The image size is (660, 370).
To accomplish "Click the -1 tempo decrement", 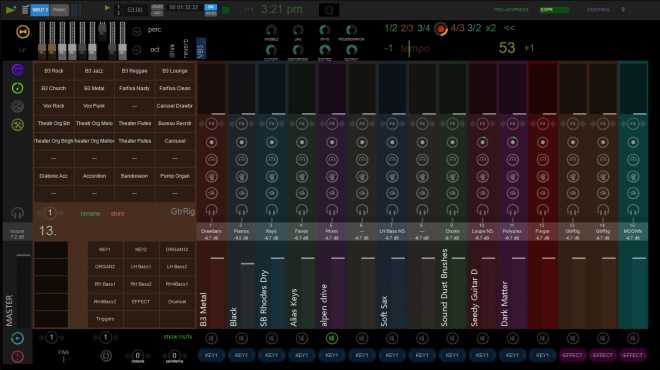I will click(x=388, y=48).
